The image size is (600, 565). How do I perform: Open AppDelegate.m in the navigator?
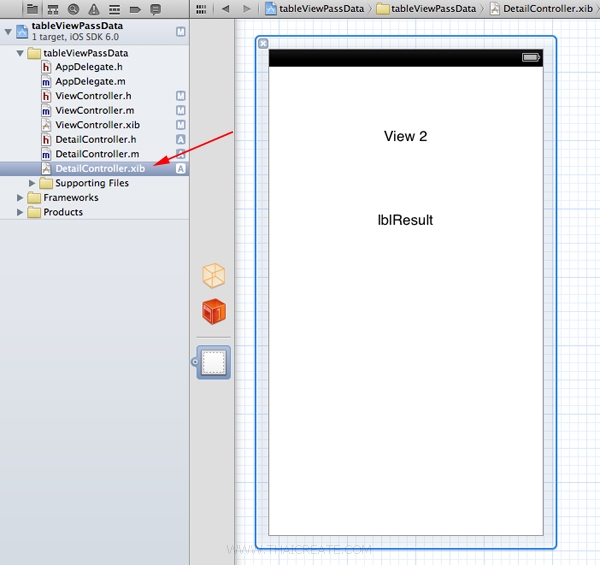[x=90, y=81]
